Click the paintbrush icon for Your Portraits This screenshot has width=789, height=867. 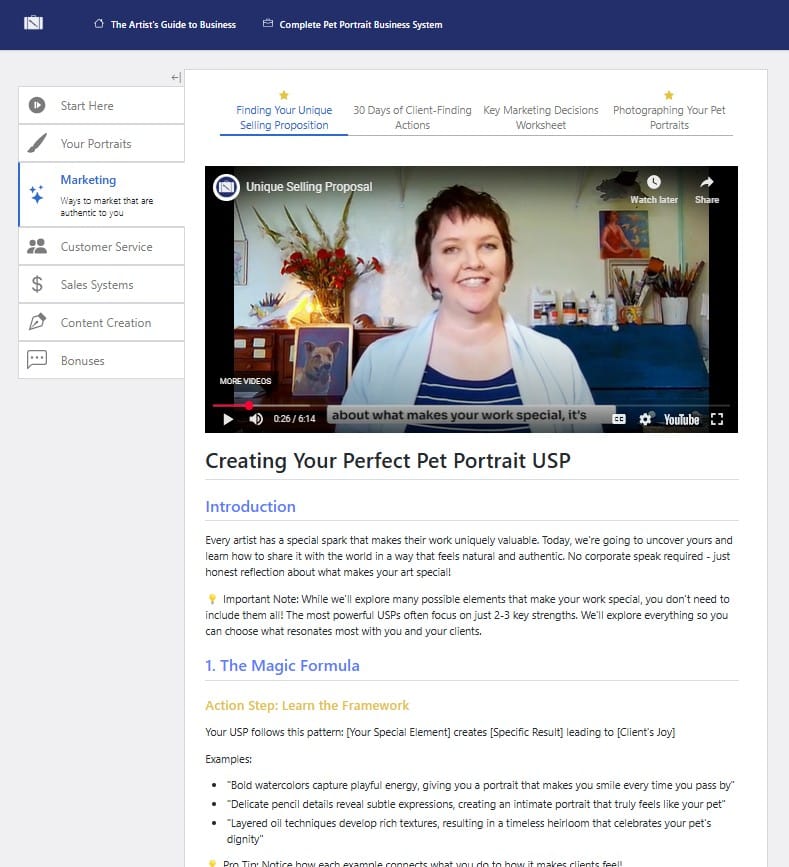click(37, 143)
